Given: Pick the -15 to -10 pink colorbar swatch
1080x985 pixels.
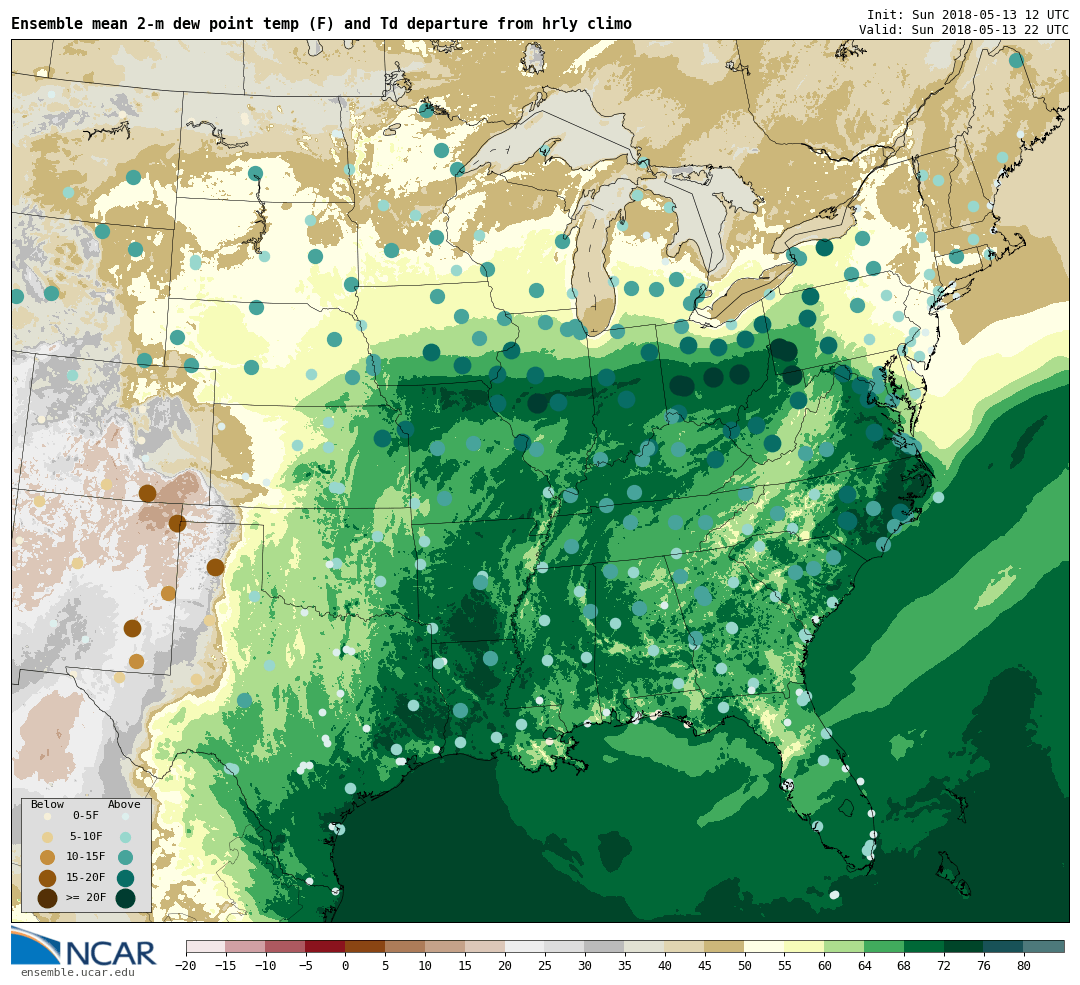Looking at the screenshot, I should (x=246, y=946).
